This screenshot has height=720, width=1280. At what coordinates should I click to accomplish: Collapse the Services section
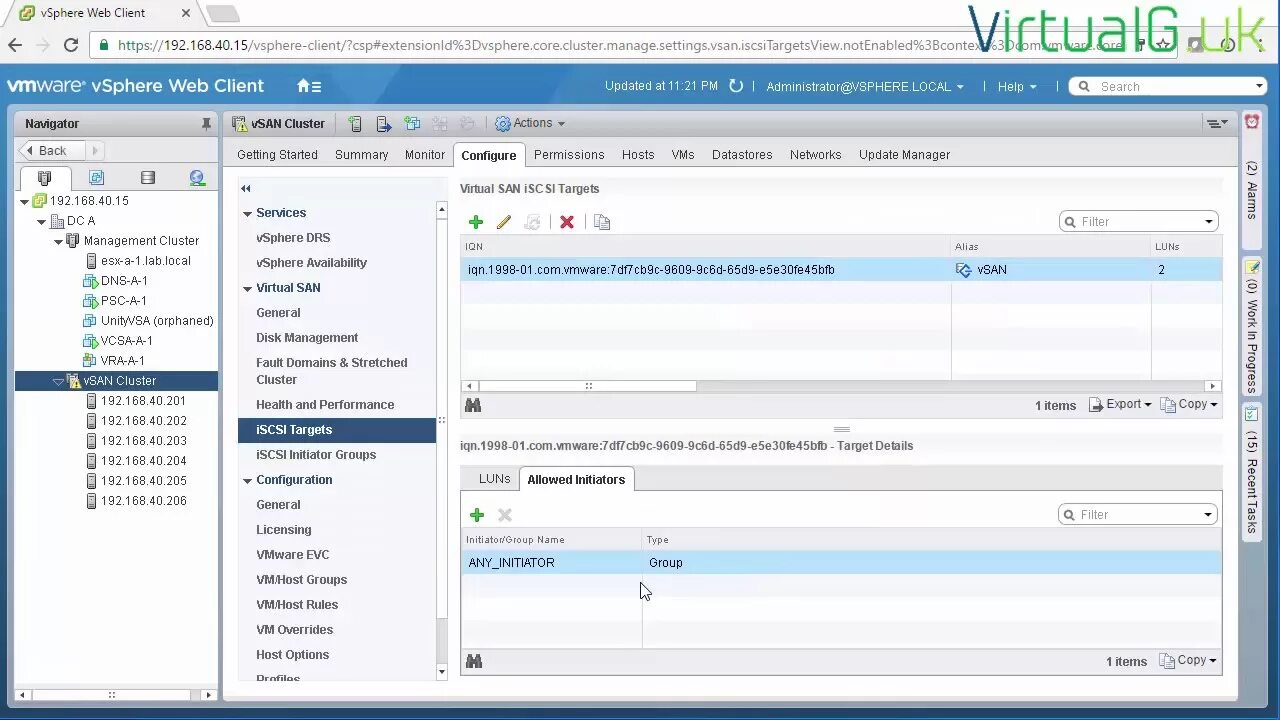(247, 213)
